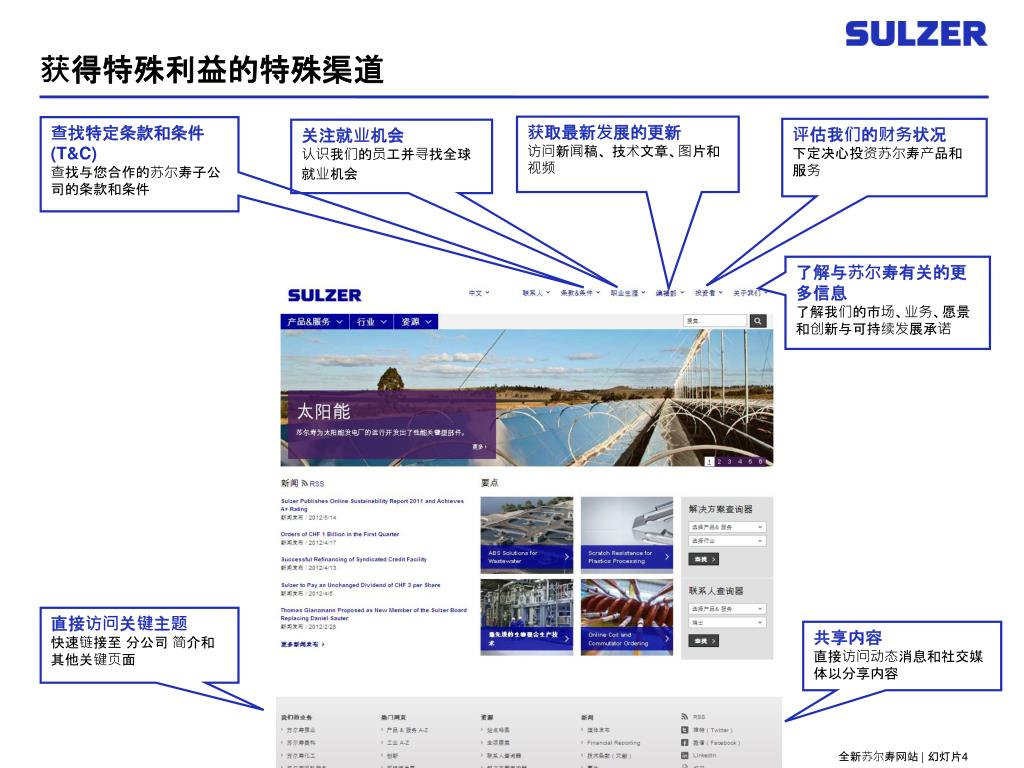The image size is (1024, 768).
Task: Click the 产品 & 服务 A-Z footer link
Action: pyautogui.click(x=406, y=730)
